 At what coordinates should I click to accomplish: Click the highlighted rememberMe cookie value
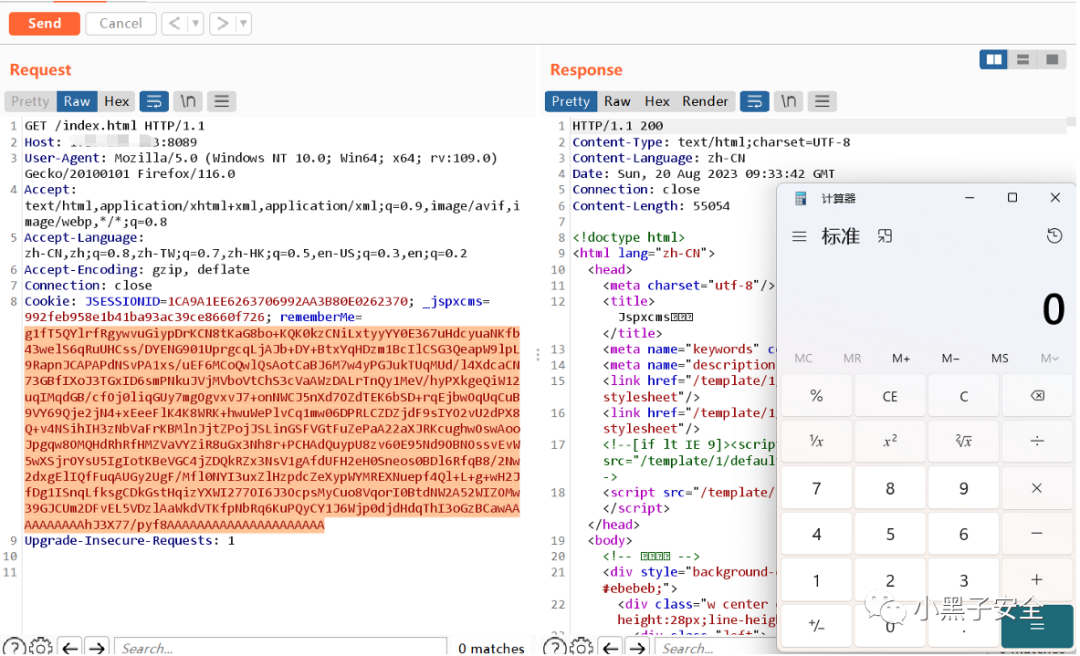272,429
